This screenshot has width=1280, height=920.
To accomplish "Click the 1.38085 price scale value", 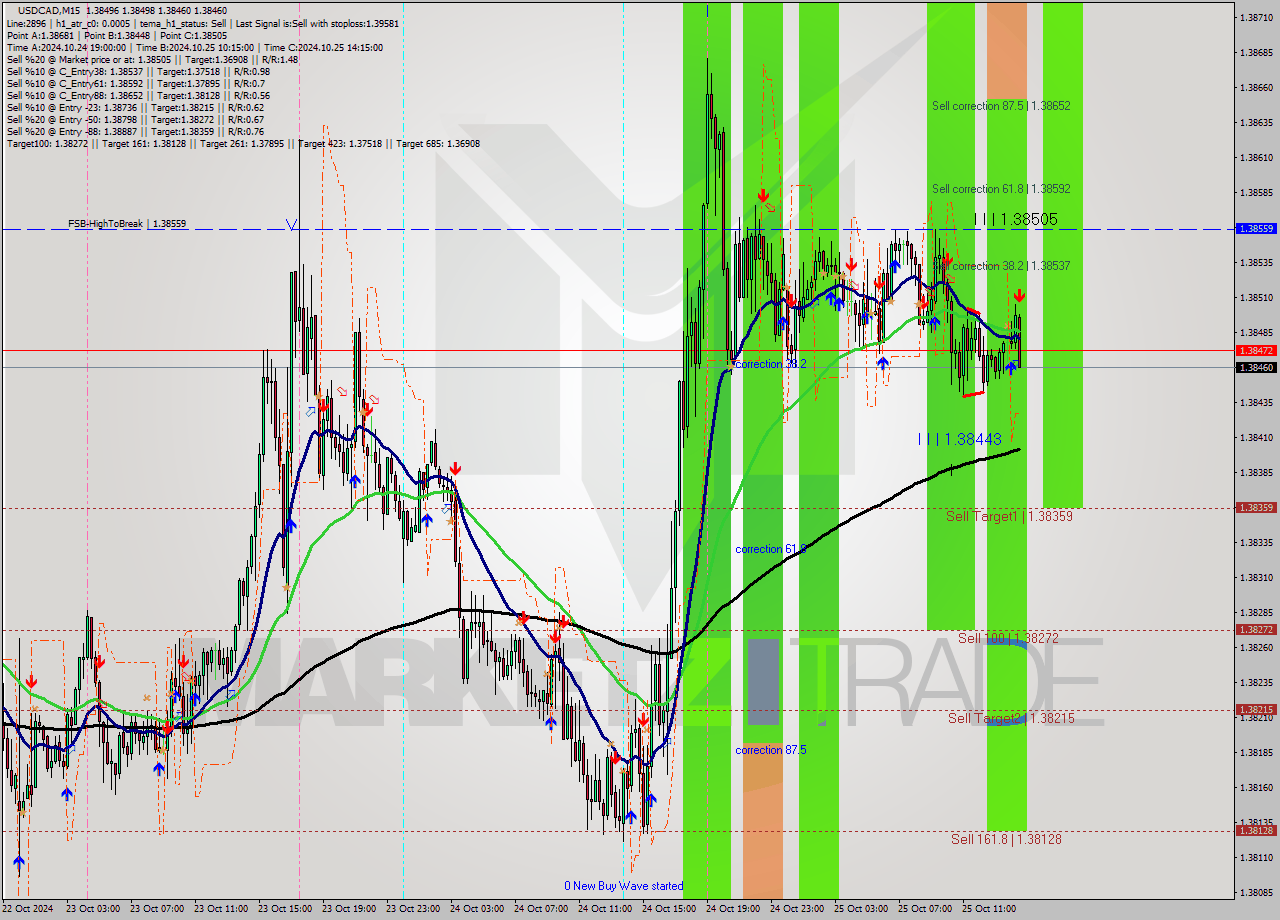I will [1256, 892].
